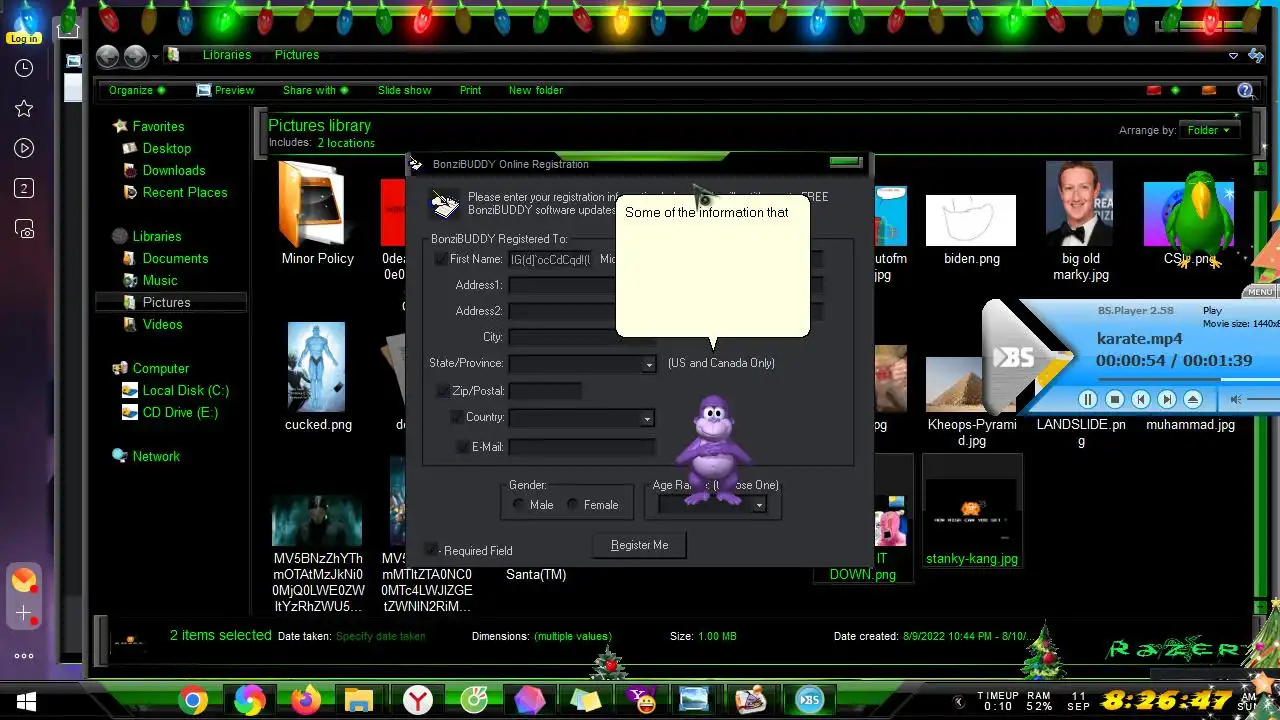Open Yahoo Messenger from taskbar
The image size is (1280, 720).
tap(641, 700)
